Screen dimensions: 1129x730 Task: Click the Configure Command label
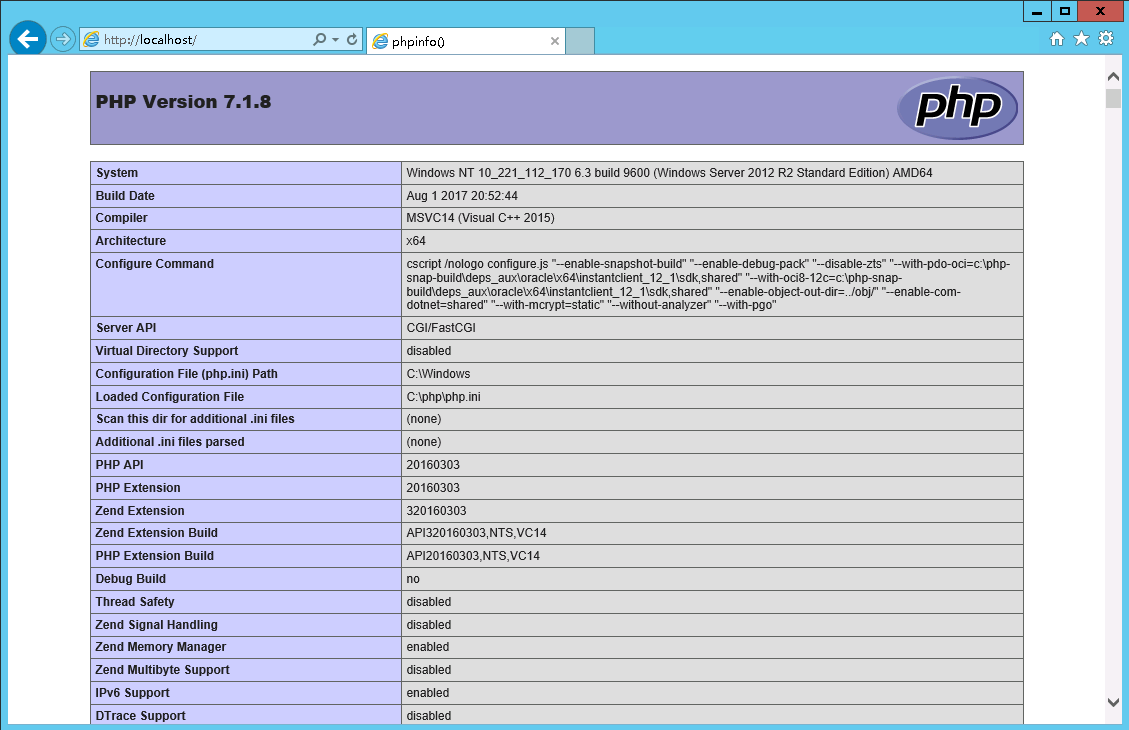[154, 263]
